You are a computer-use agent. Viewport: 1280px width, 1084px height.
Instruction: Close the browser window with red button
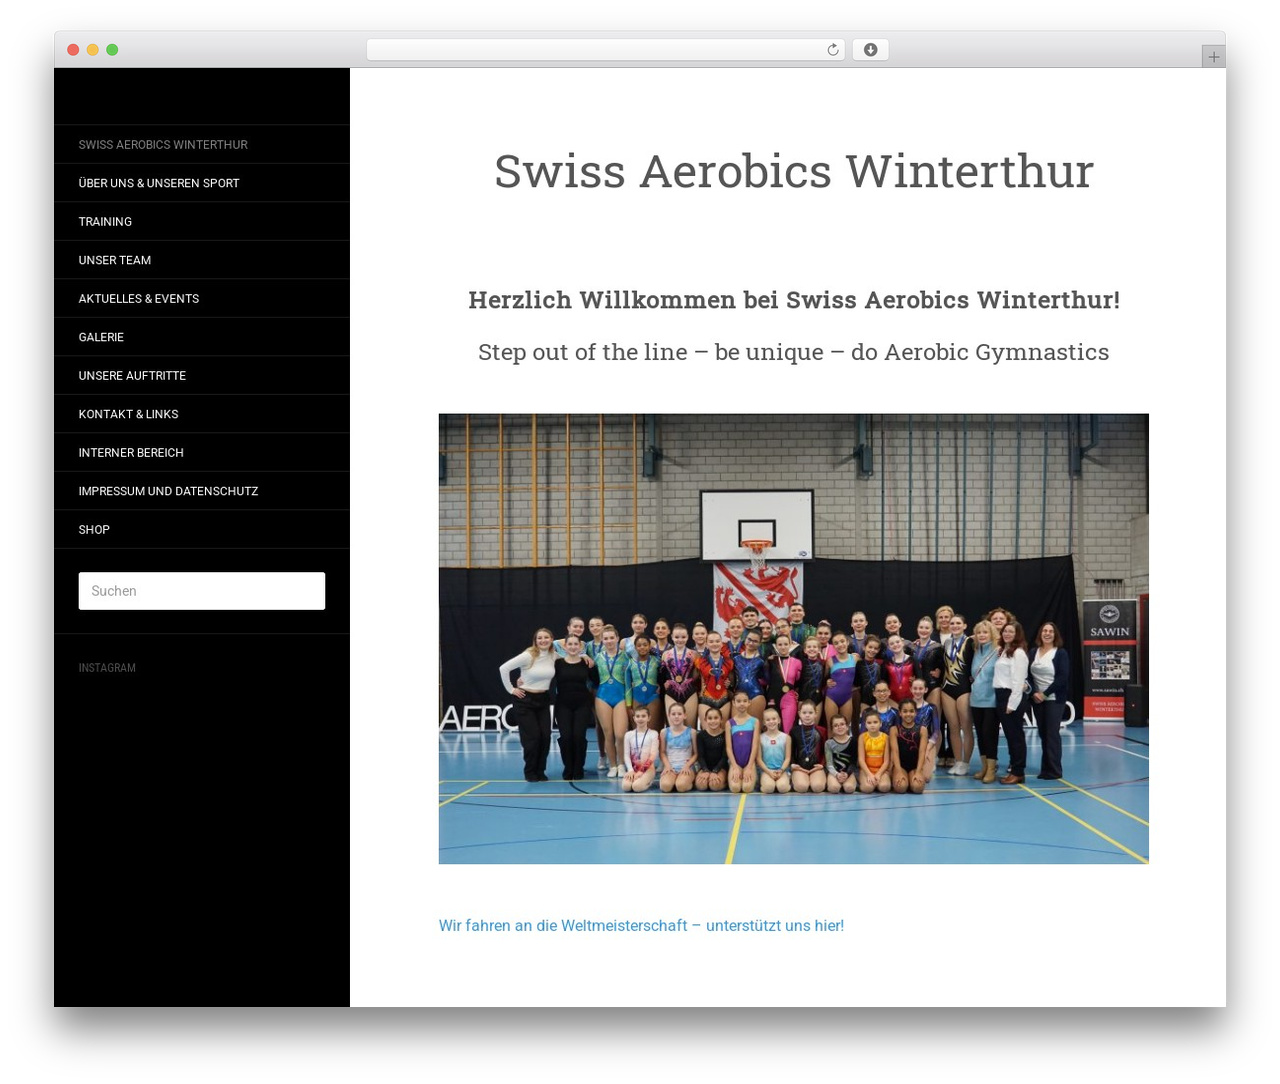pos(73,50)
